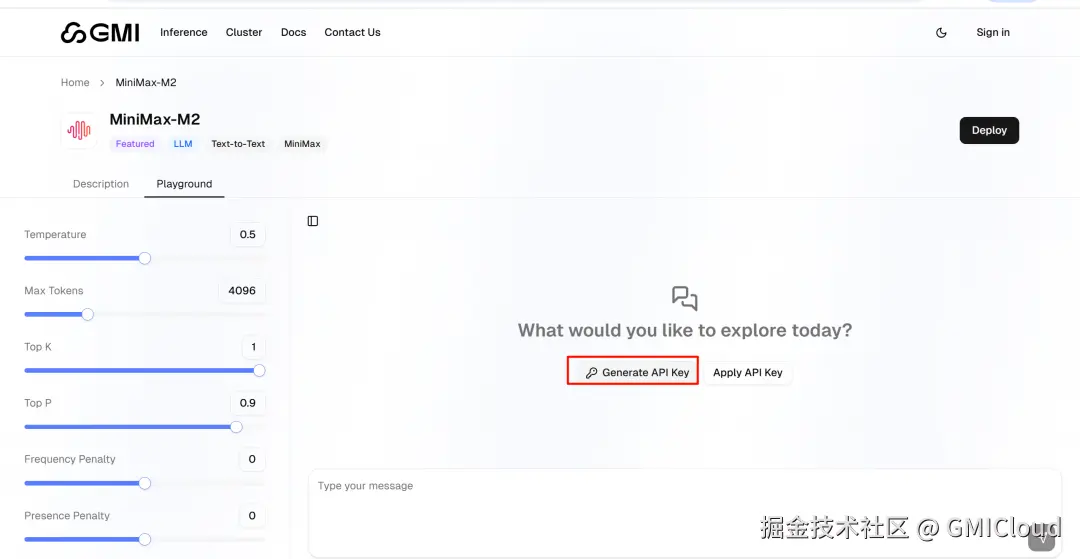This screenshot has width=1080, height=559.
Task: Click Apply API Key button
Action: pyautogui.click(x=747, y=372)
